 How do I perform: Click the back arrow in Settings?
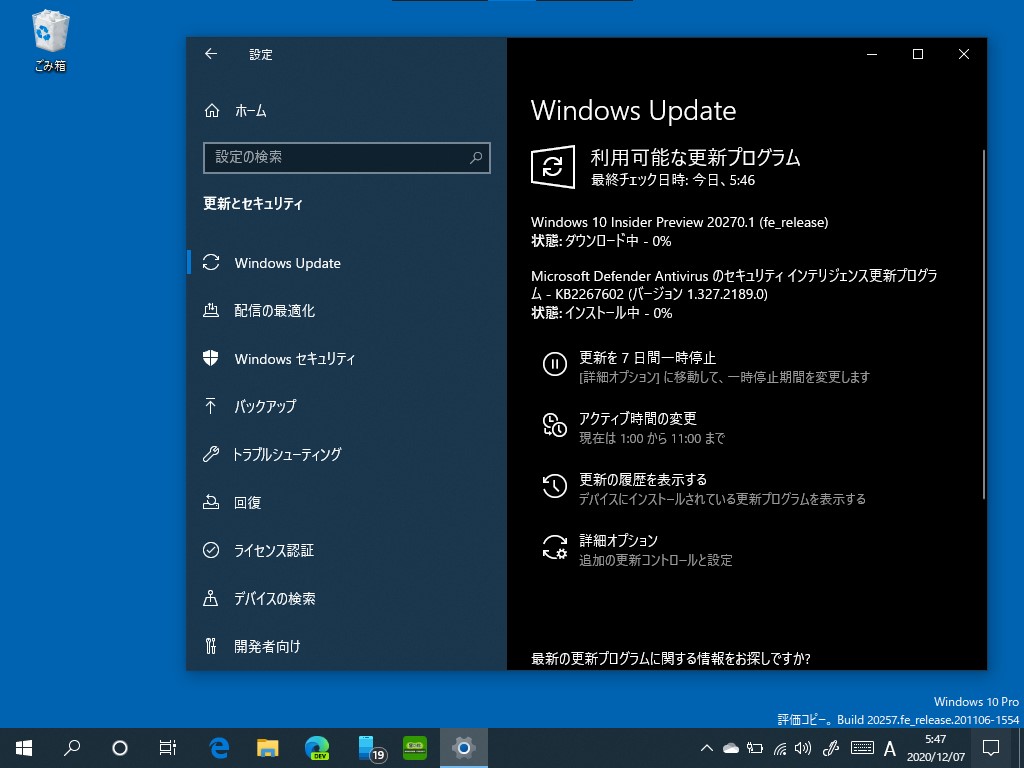click(211, 54)
